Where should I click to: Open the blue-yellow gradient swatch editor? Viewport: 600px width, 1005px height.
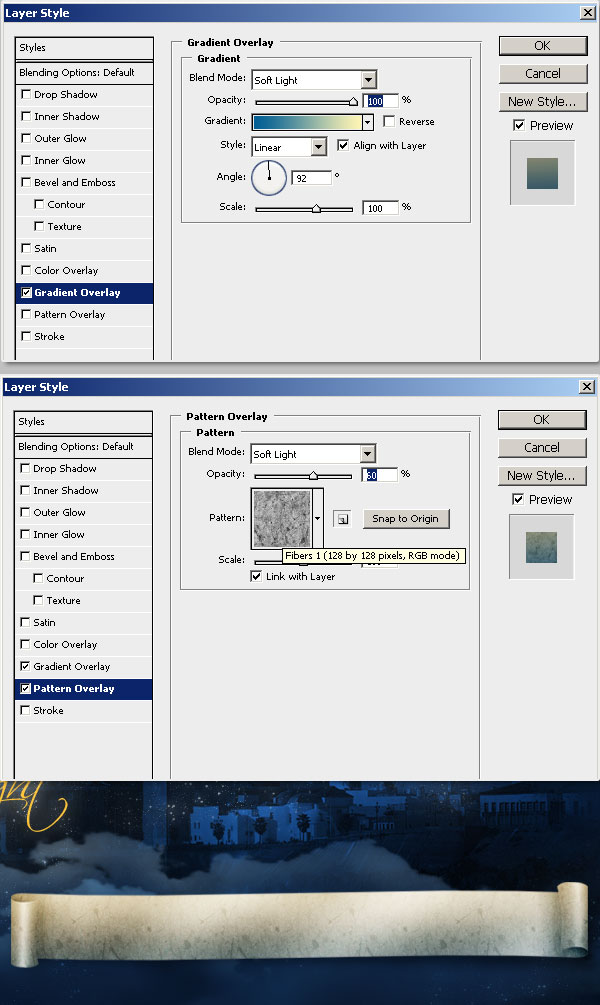(x=308, y=122)
